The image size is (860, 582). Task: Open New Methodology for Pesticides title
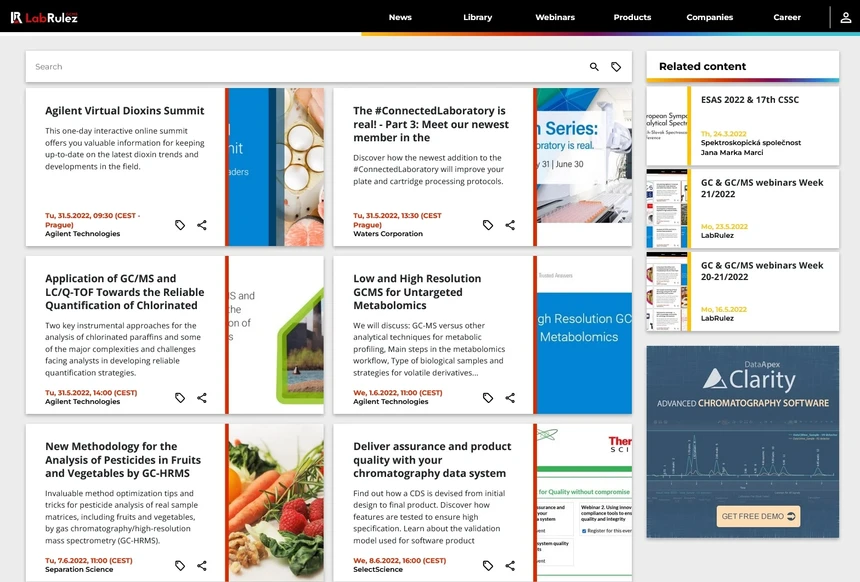pos(123,460)
